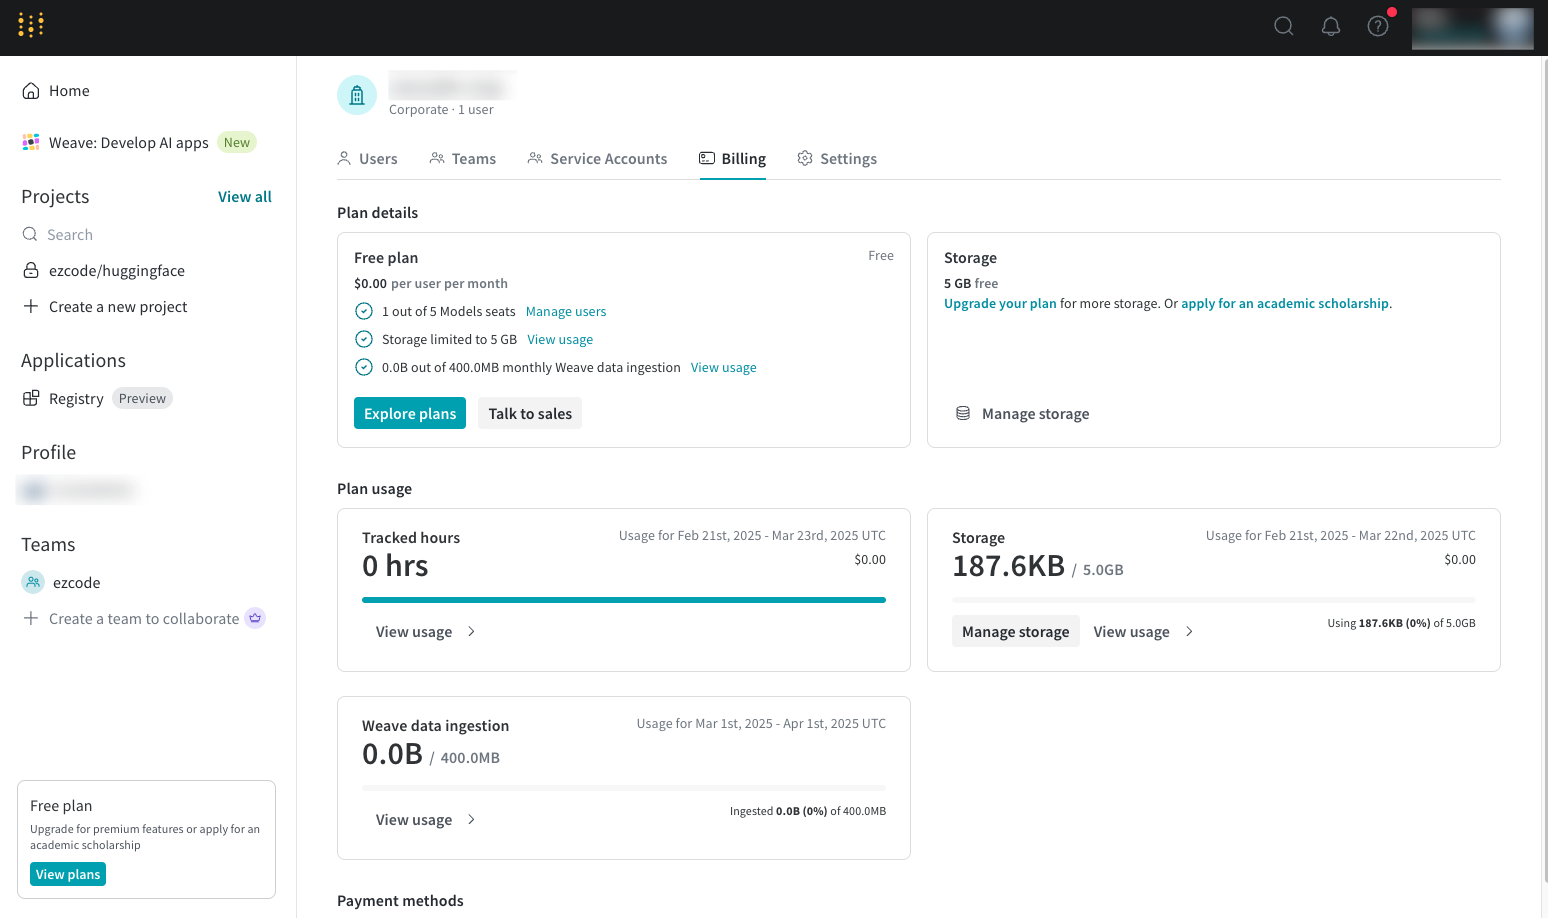
Task: Click Talk to sales button
Action: tap(530, 413)
